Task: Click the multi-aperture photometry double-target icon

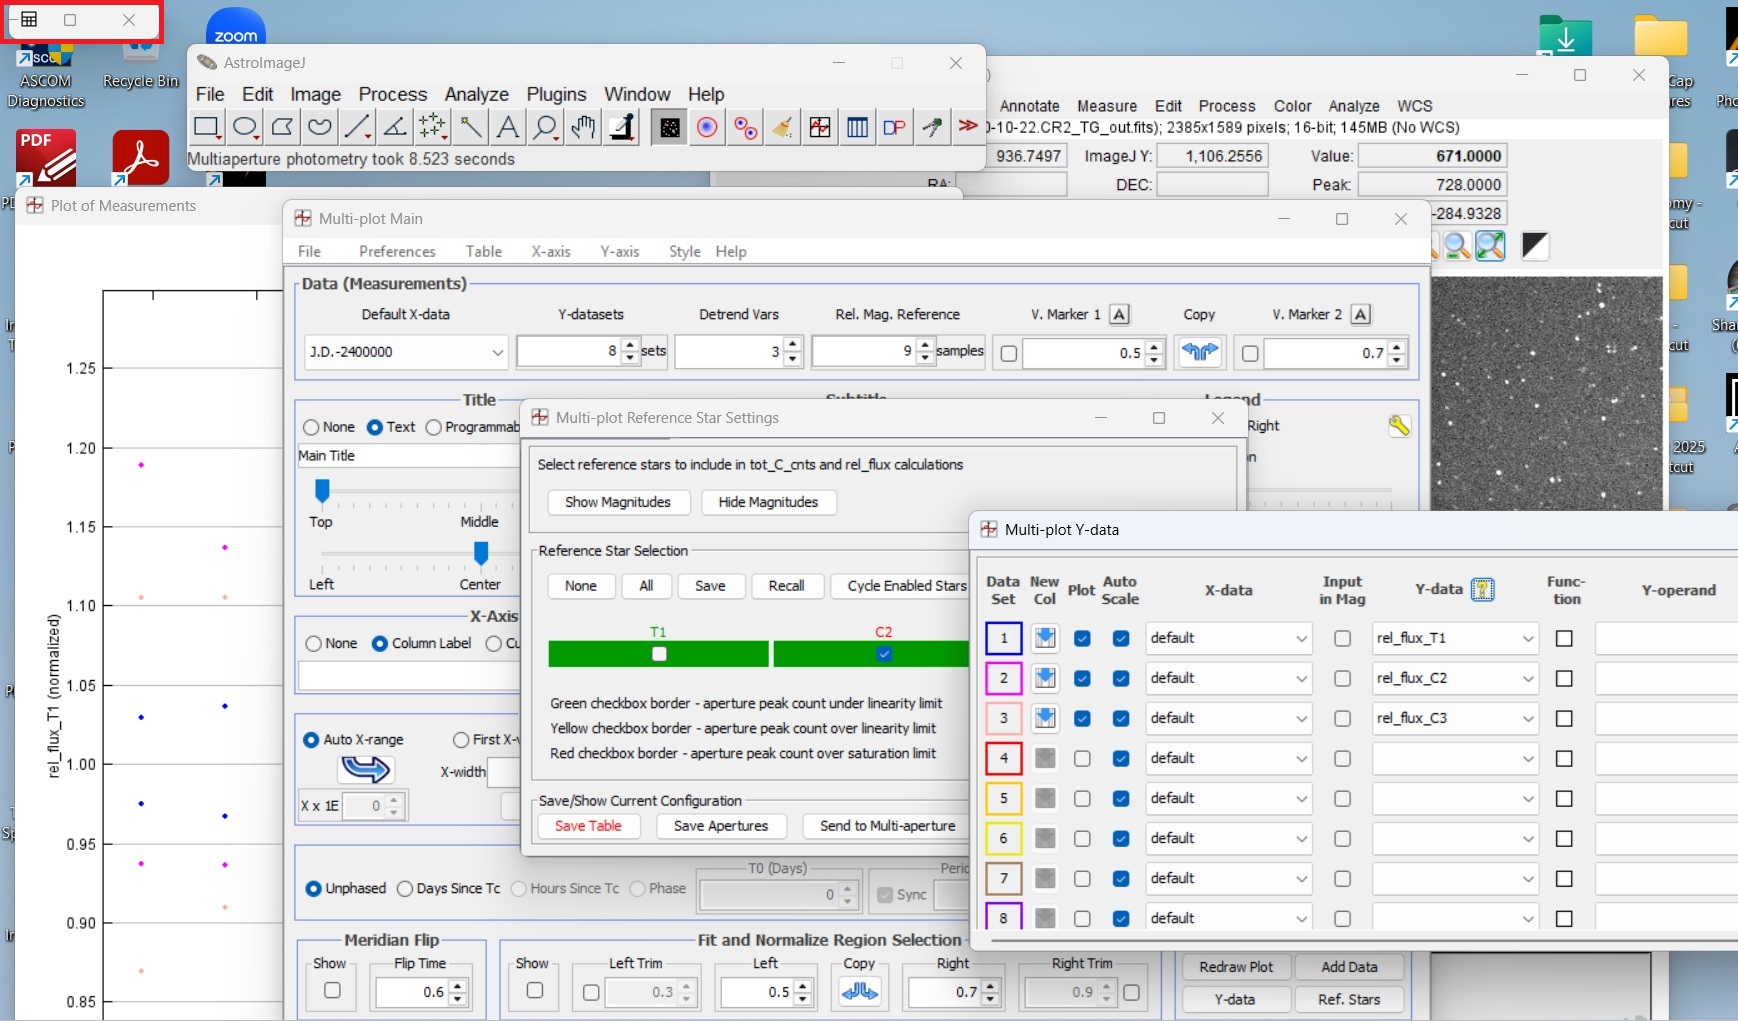Action: pos(745,127)
